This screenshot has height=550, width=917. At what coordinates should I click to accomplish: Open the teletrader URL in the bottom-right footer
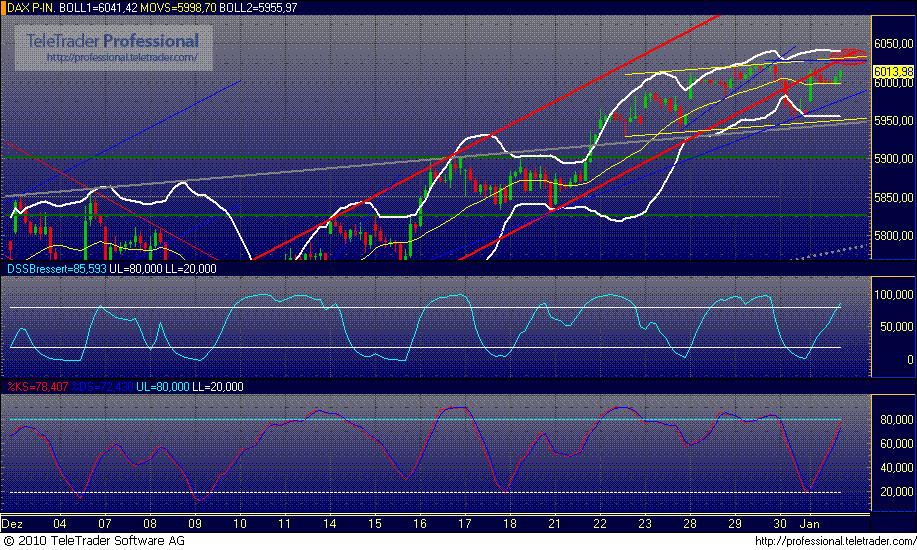[832, 541]
